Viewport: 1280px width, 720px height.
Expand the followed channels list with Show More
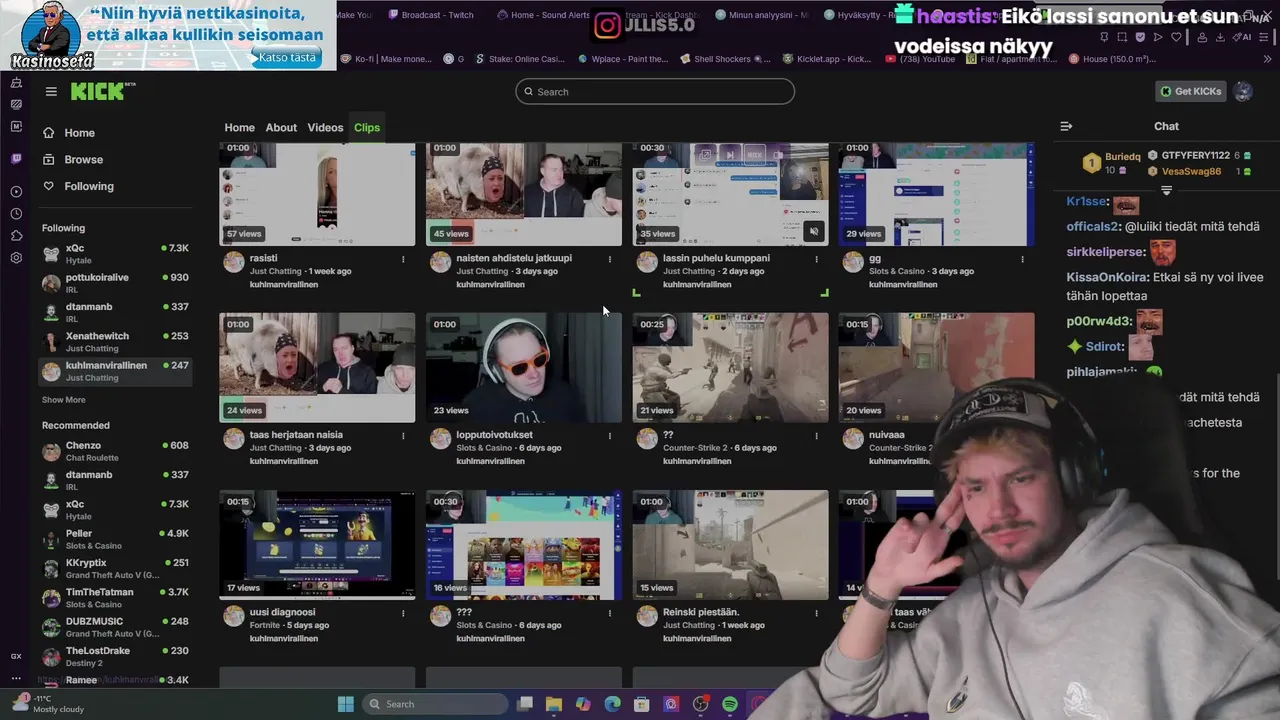[x=63, y=400]
